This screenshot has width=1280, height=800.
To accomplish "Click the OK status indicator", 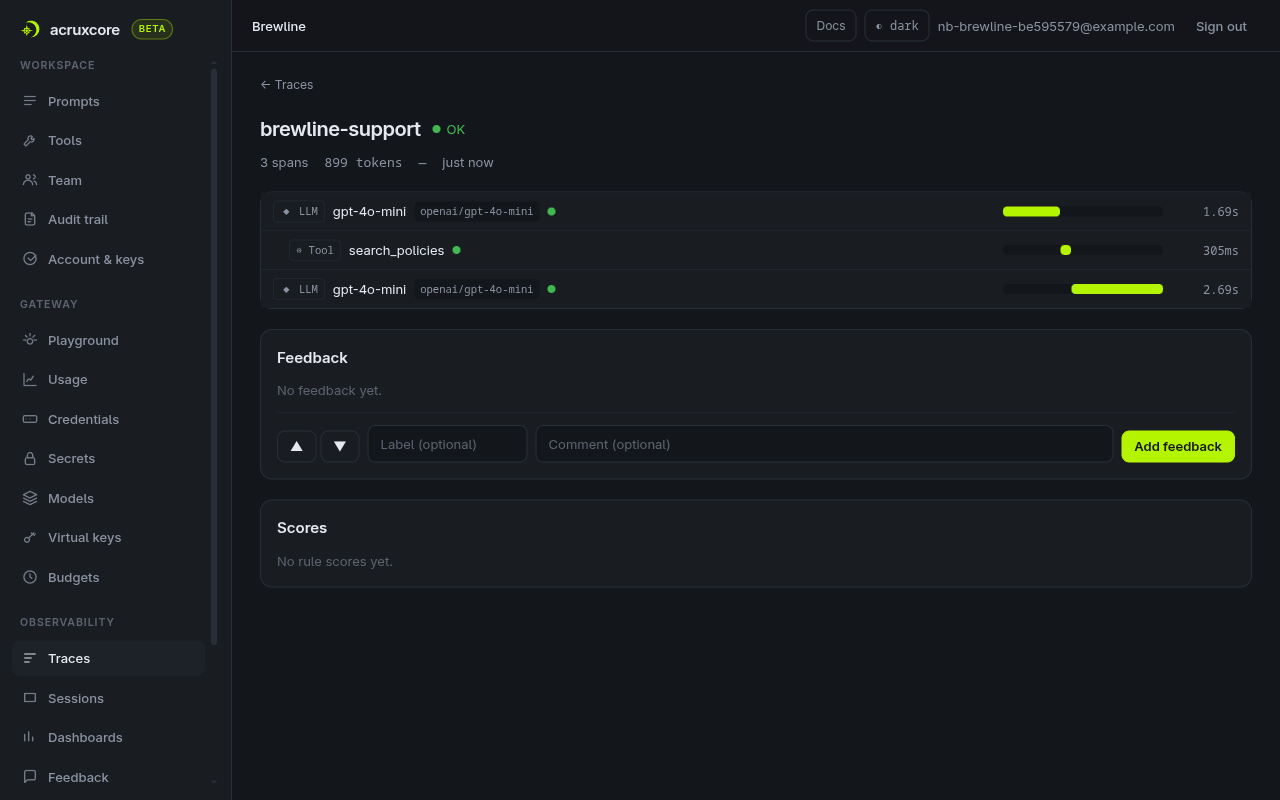I will tap(449, 129).
